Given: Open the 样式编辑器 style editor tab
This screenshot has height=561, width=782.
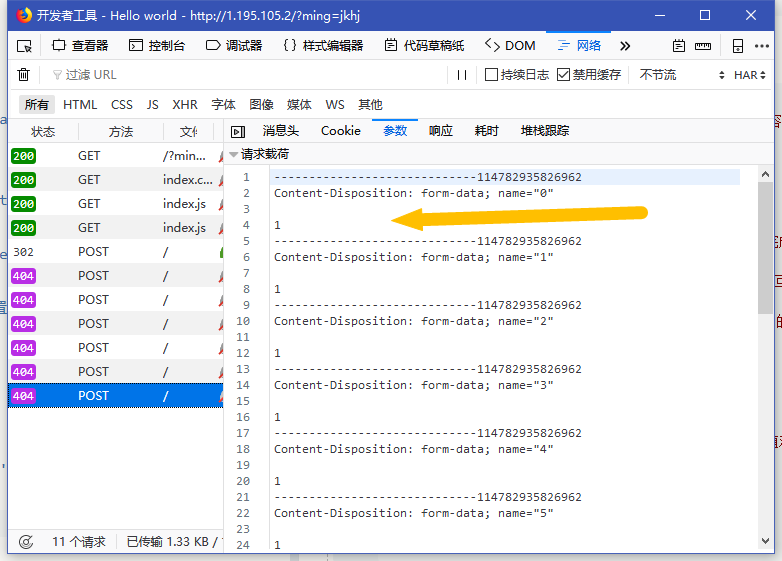Looking at the screenshot, I should [323, 46].
